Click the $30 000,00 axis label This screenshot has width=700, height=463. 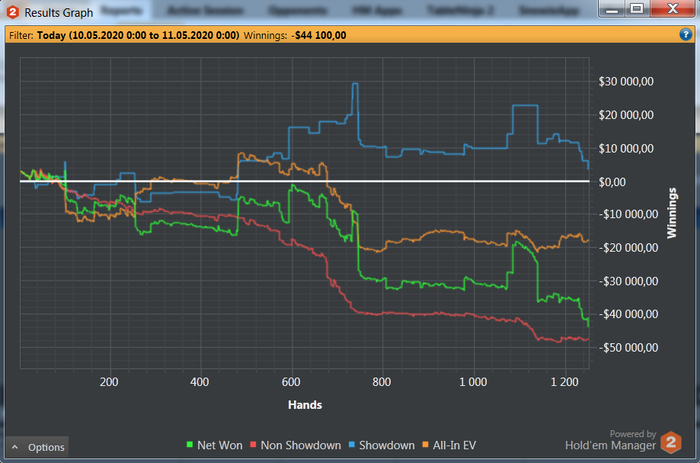click(626, 81)
